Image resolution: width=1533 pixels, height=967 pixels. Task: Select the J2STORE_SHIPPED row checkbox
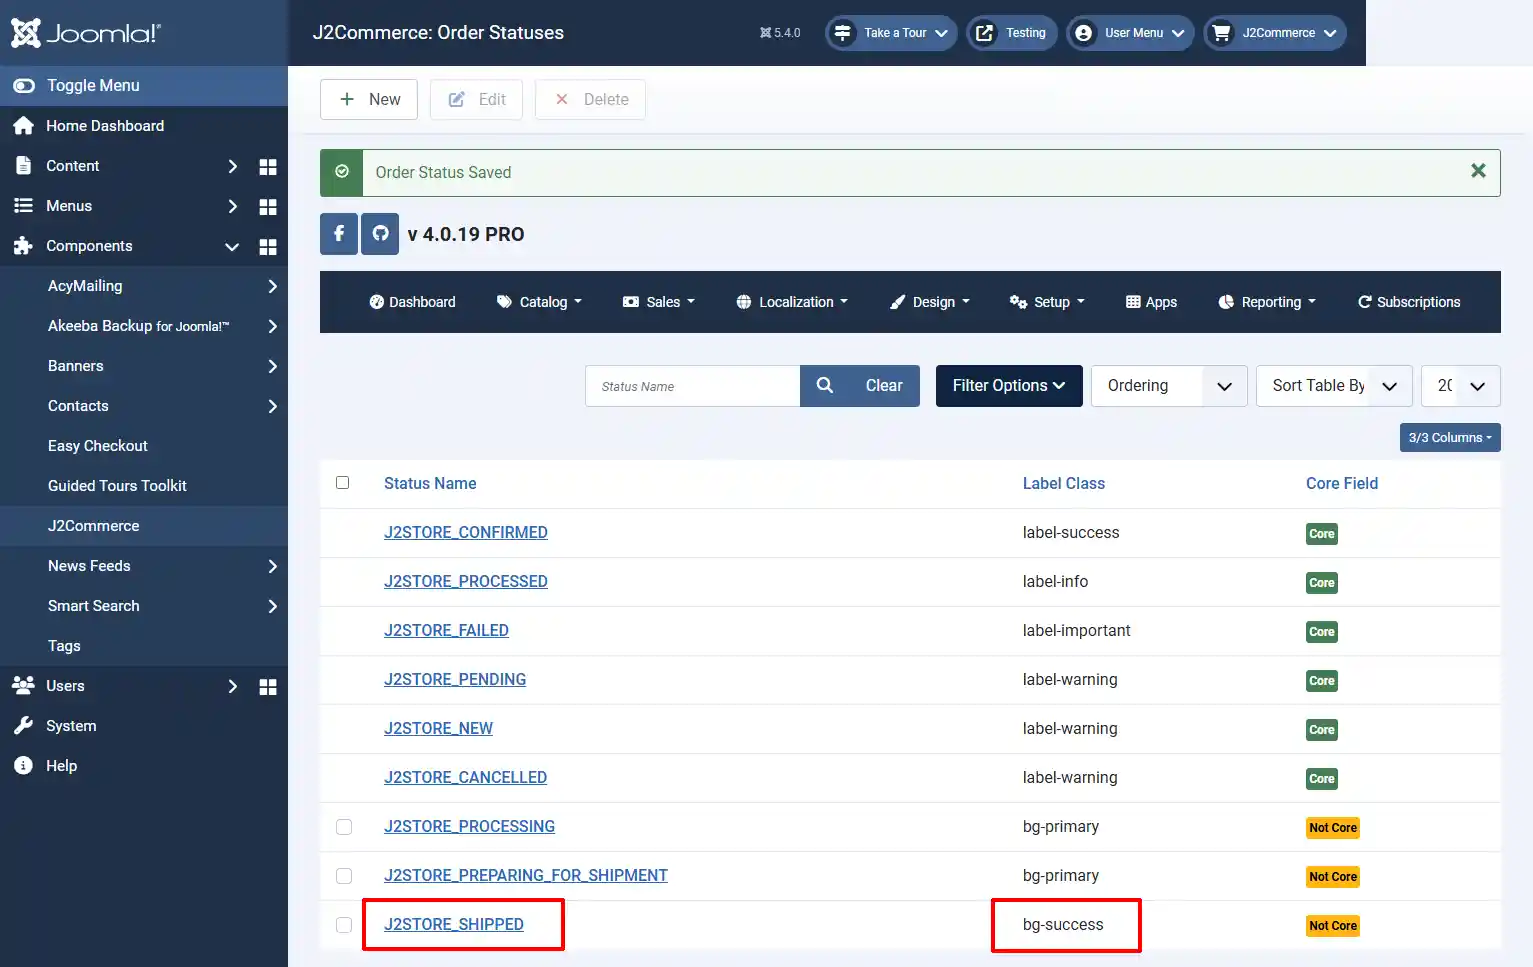pos(344,925)
